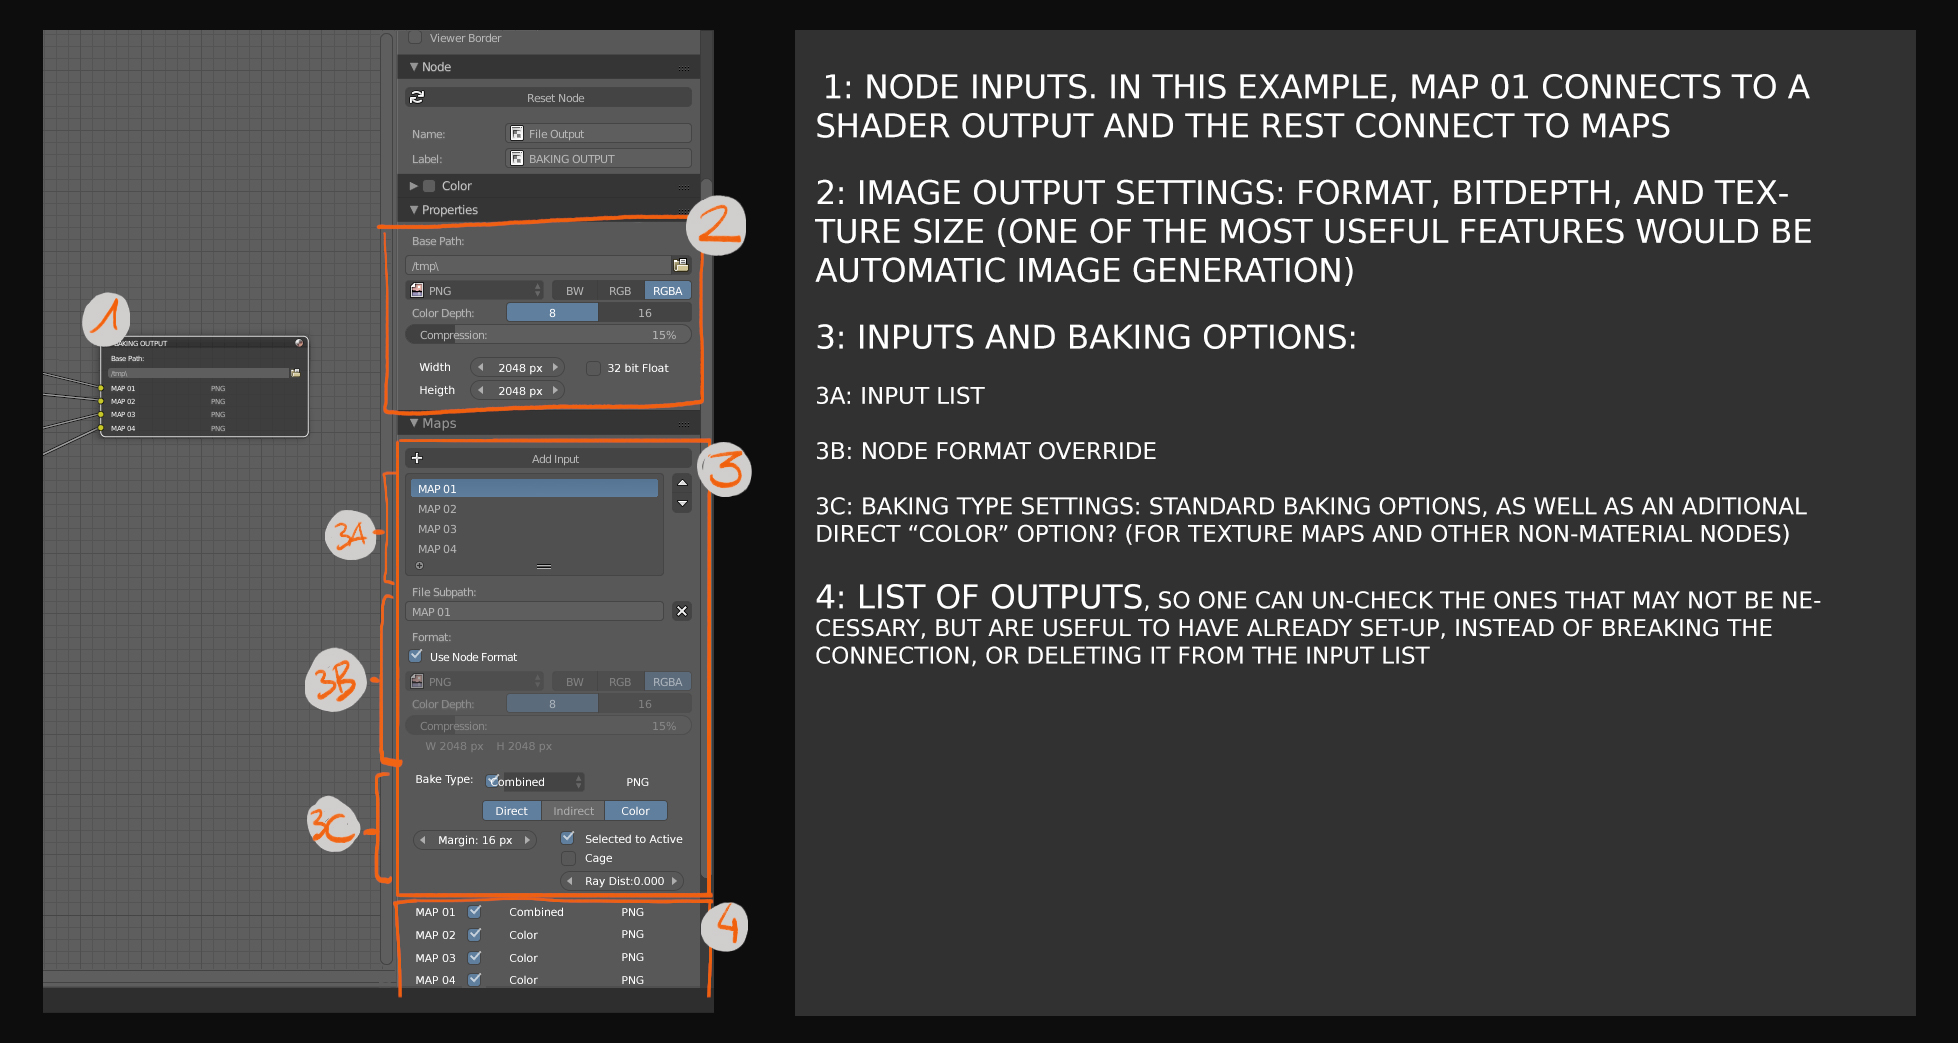The width and height of the screenshot is (1958, 1043).
Task: Click the plus icon beside Add Input
Action: point(417,458)
